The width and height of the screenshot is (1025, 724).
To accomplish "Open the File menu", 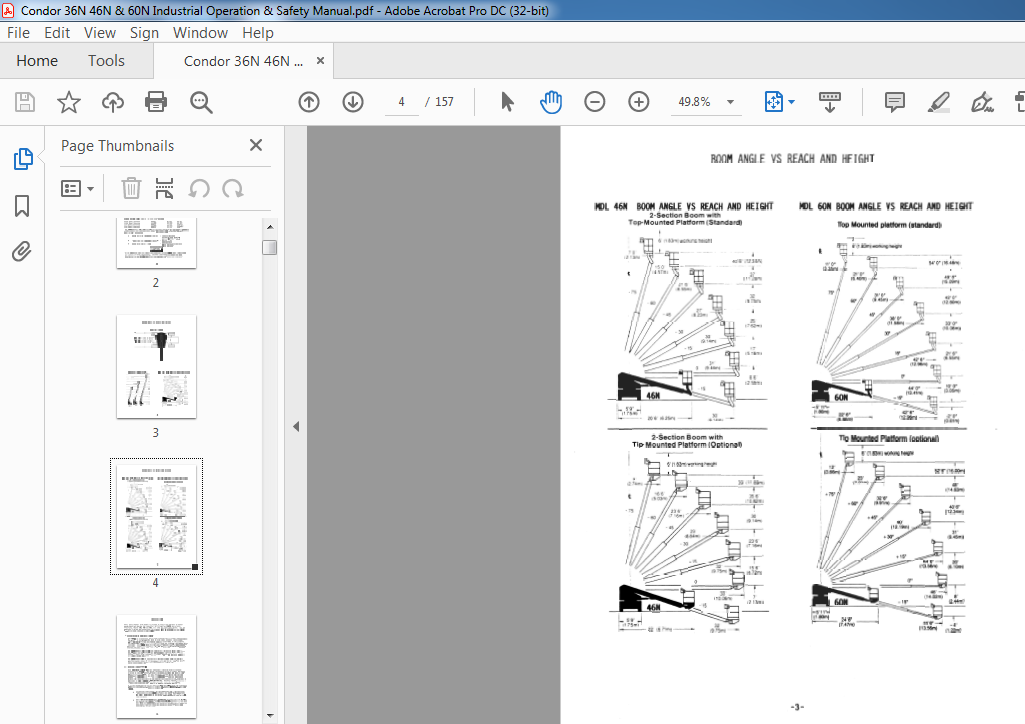I will (18, 33).
